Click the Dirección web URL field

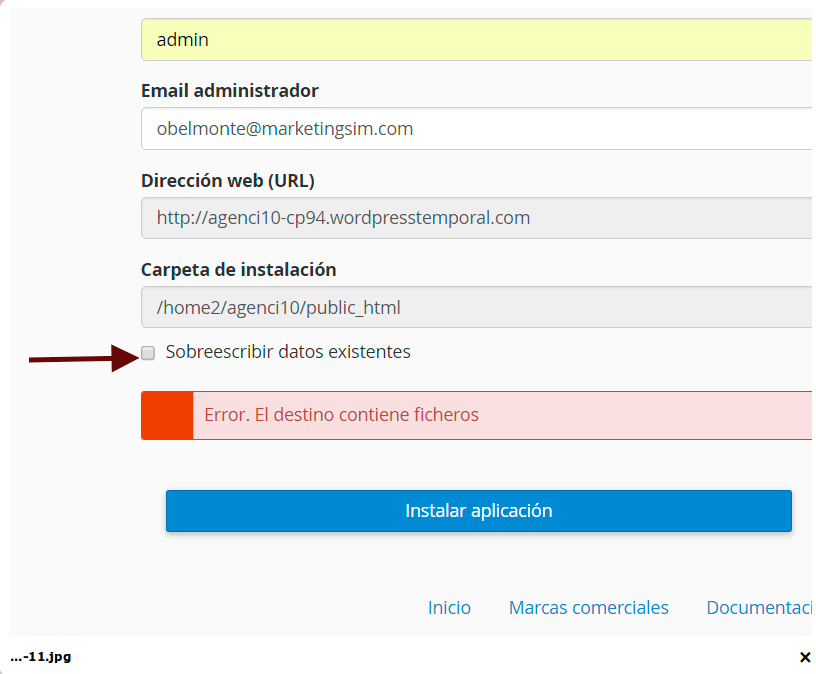click(x=477, y=218)
